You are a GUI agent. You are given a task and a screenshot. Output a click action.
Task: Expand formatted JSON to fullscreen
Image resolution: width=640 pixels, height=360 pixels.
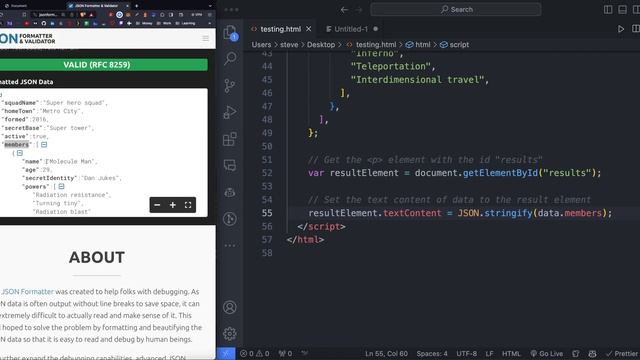point(188,205)
